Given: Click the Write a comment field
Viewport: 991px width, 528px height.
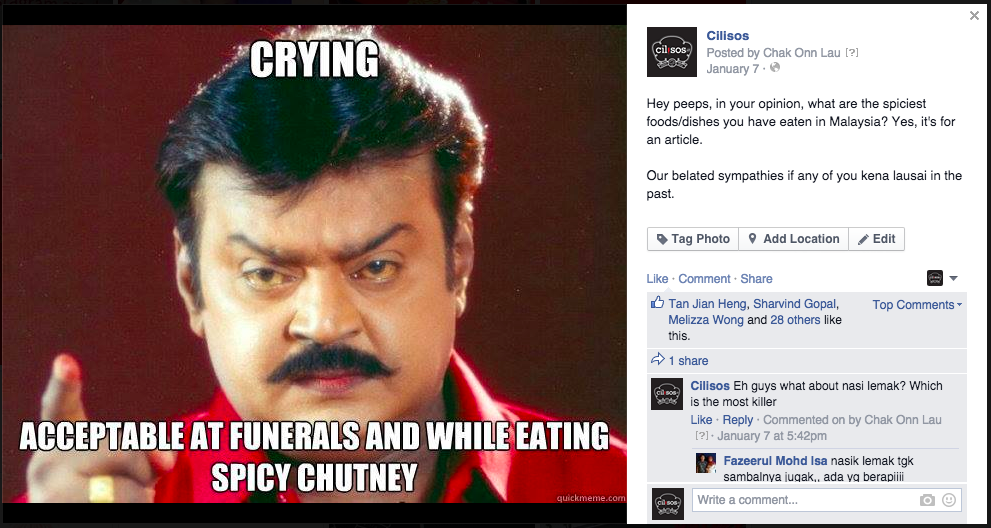Looking at the screenshot, I should [827, 500].
